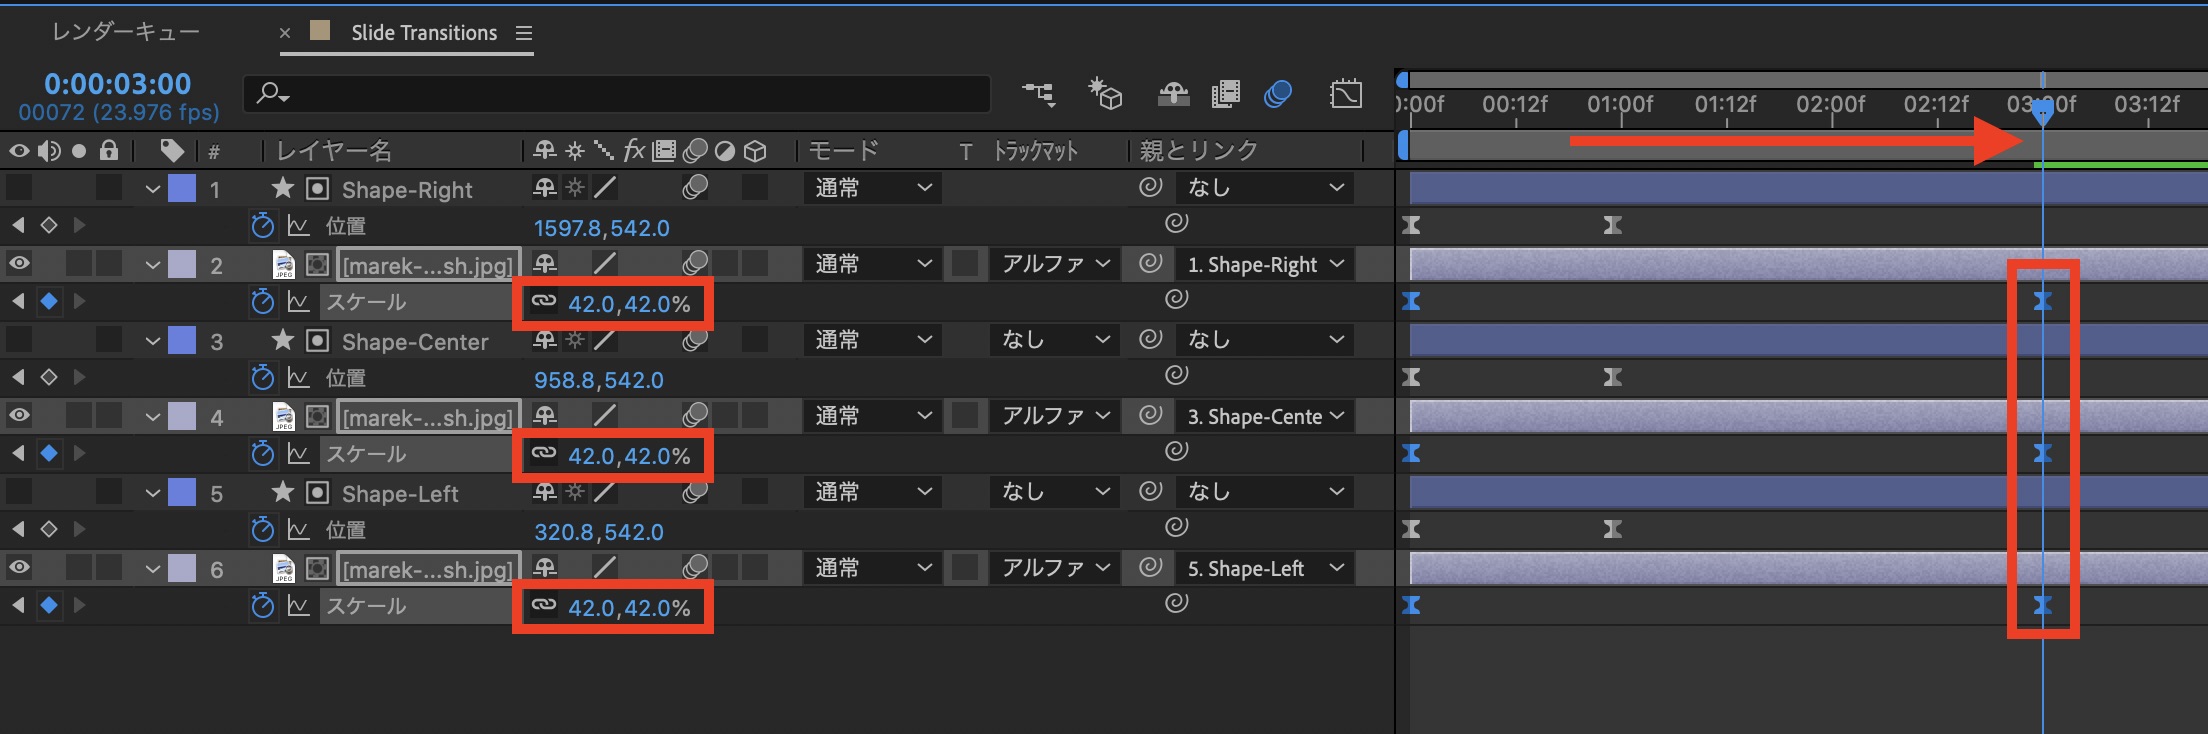This screenshot has height=734, width=2208.
Task: Click the Shape-Left position value 320.8,542.0
Action: (x=598, y=532)
